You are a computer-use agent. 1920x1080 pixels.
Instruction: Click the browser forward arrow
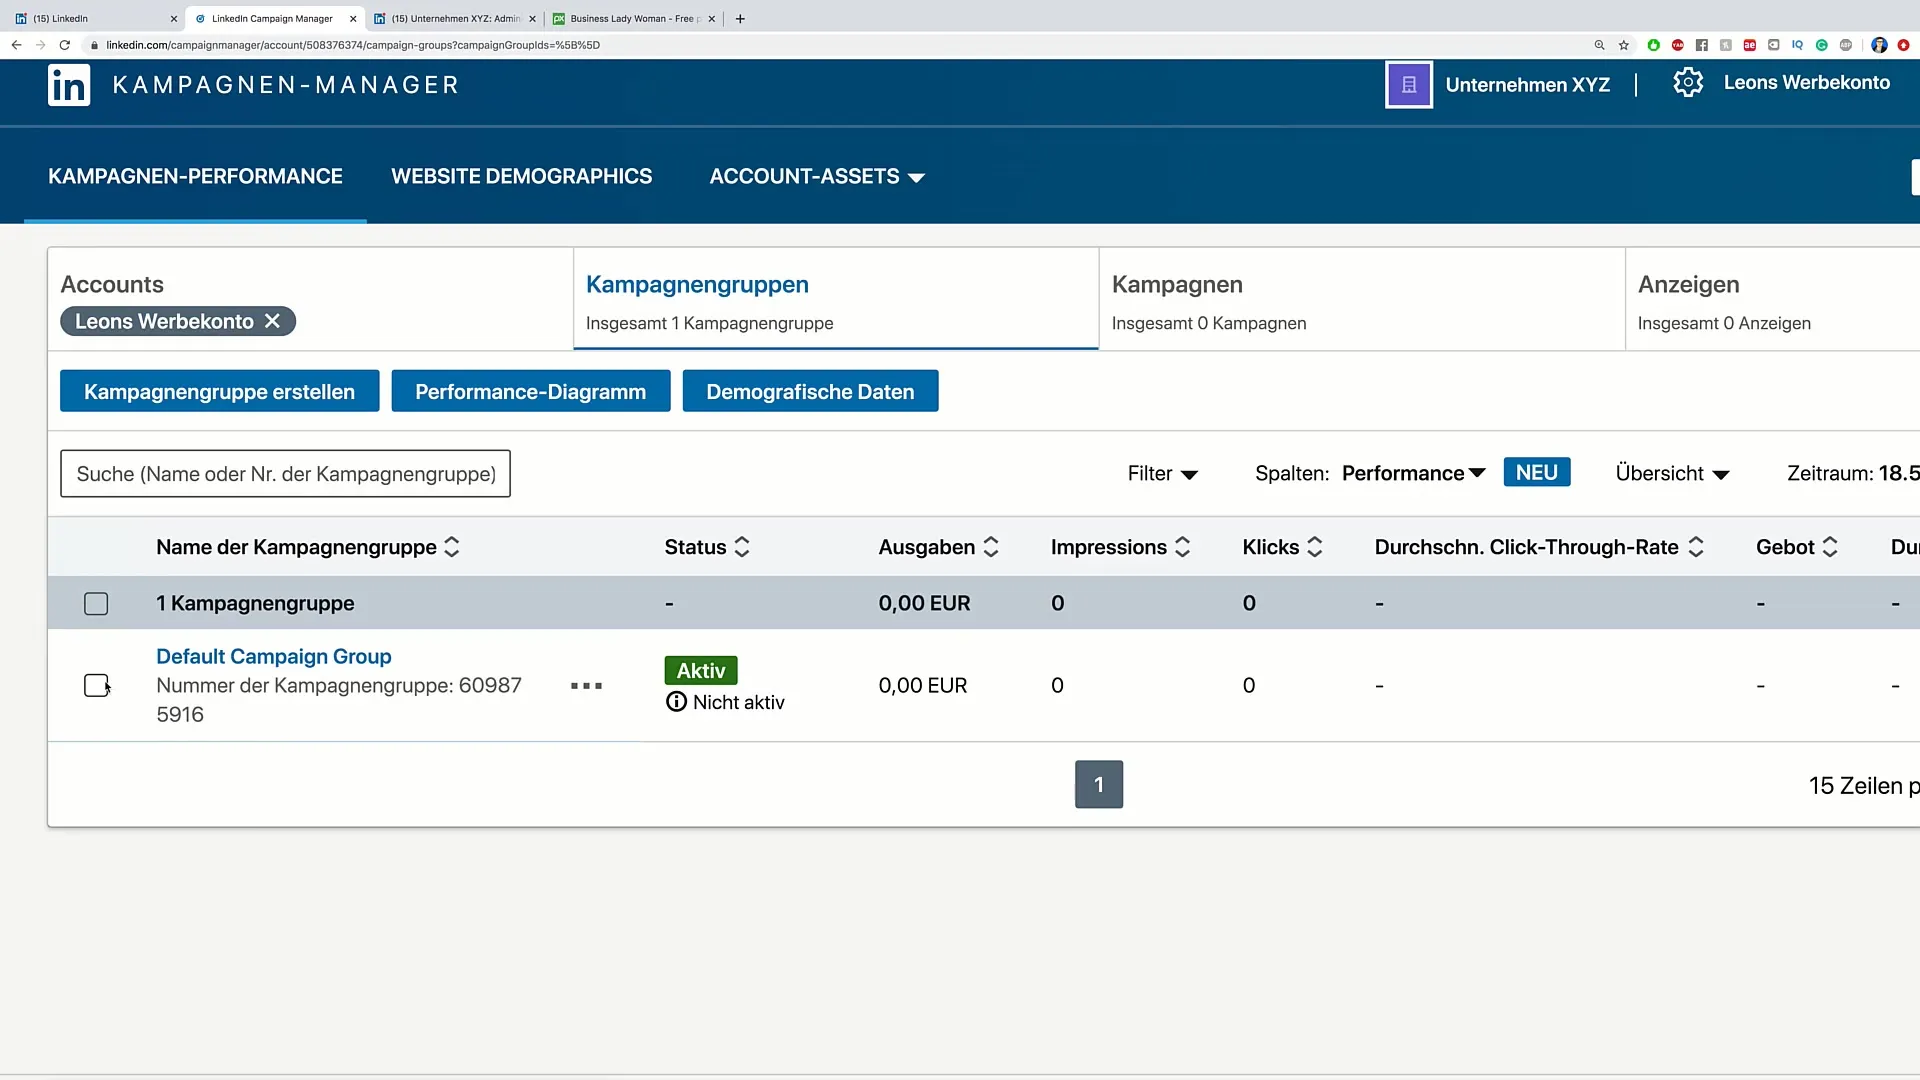(40, 45)
